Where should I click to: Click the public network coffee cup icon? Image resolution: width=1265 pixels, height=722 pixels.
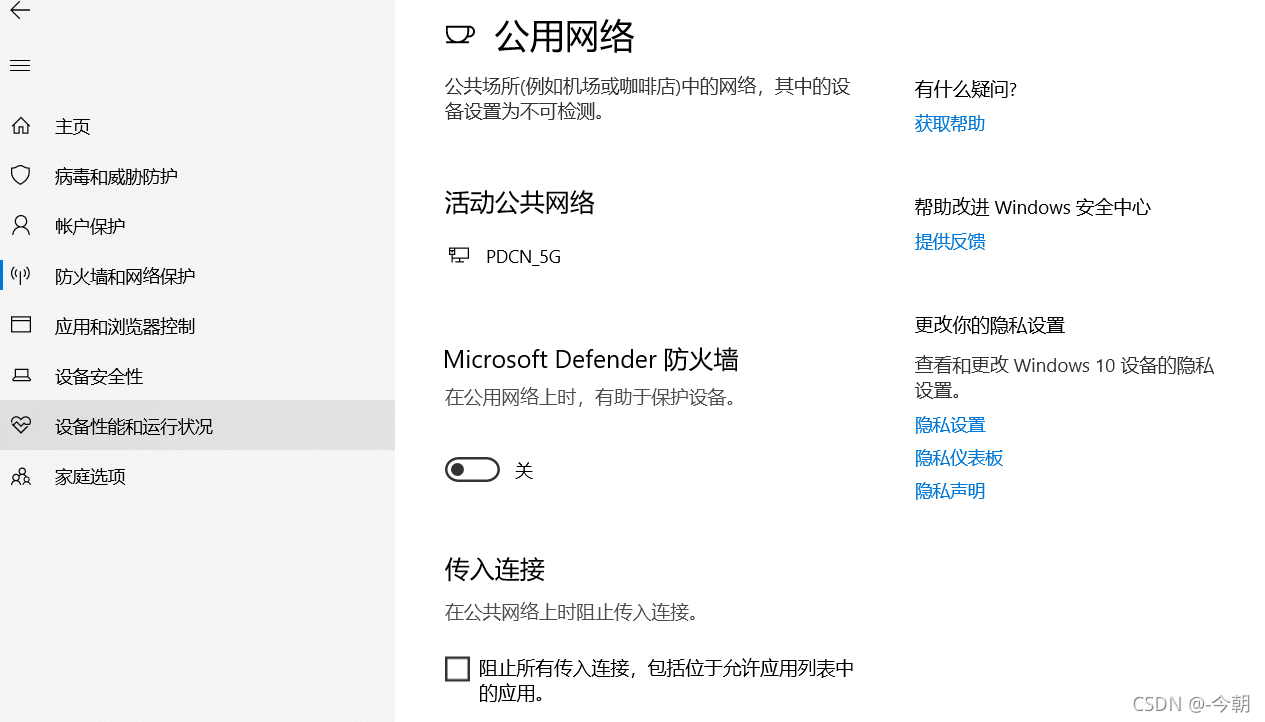click(459, 35)
